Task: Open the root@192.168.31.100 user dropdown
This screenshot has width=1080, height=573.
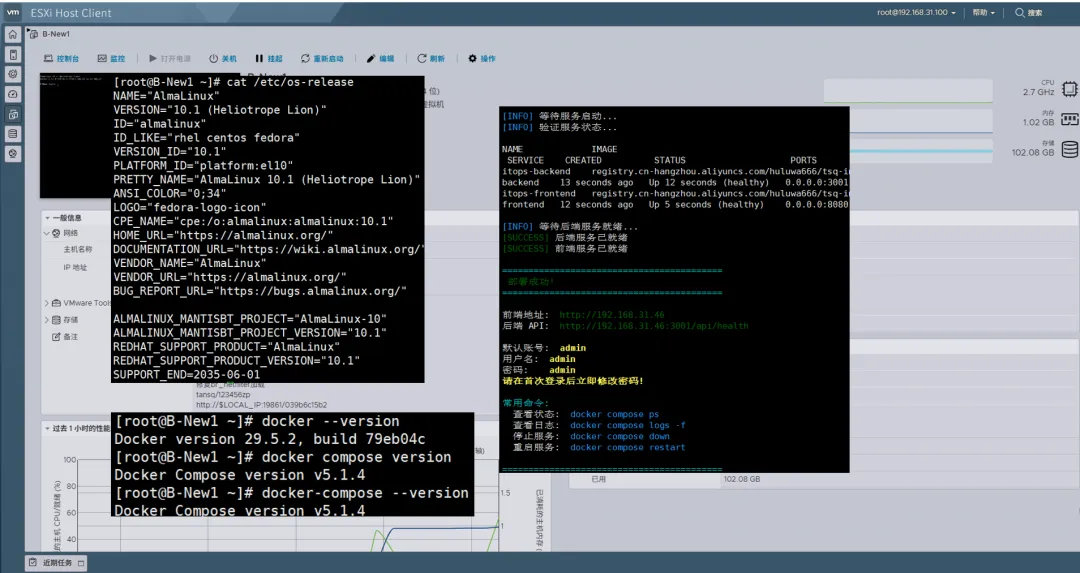Action: click(x=916, y=12)
